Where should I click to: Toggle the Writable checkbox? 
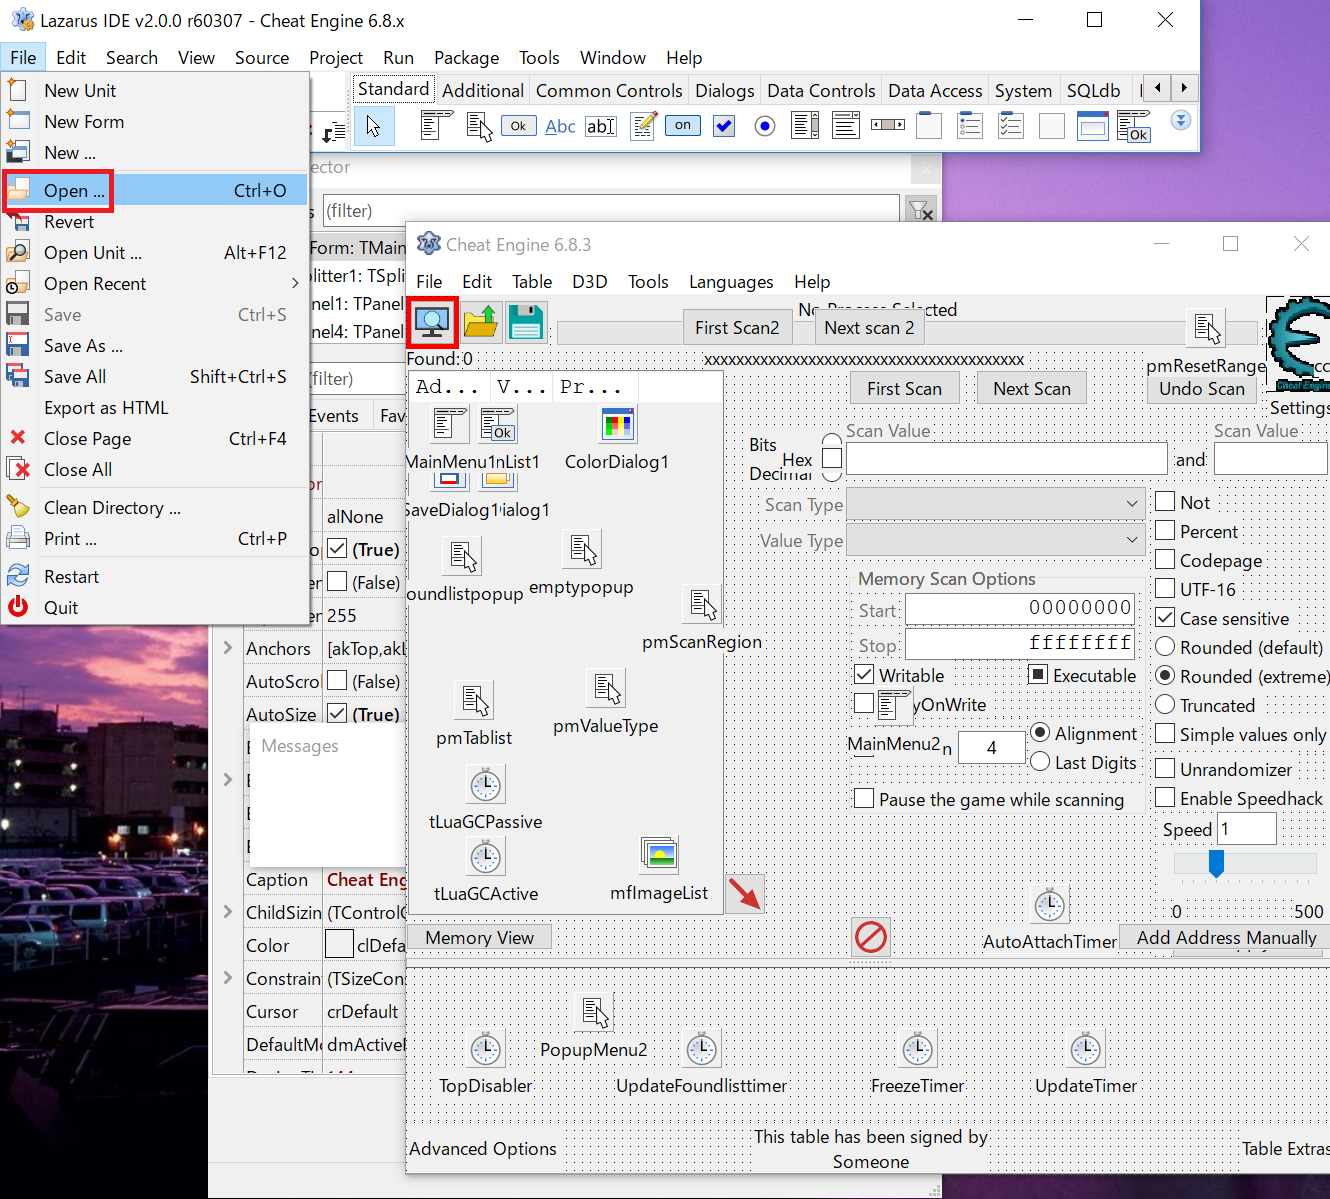pos(864,675)
